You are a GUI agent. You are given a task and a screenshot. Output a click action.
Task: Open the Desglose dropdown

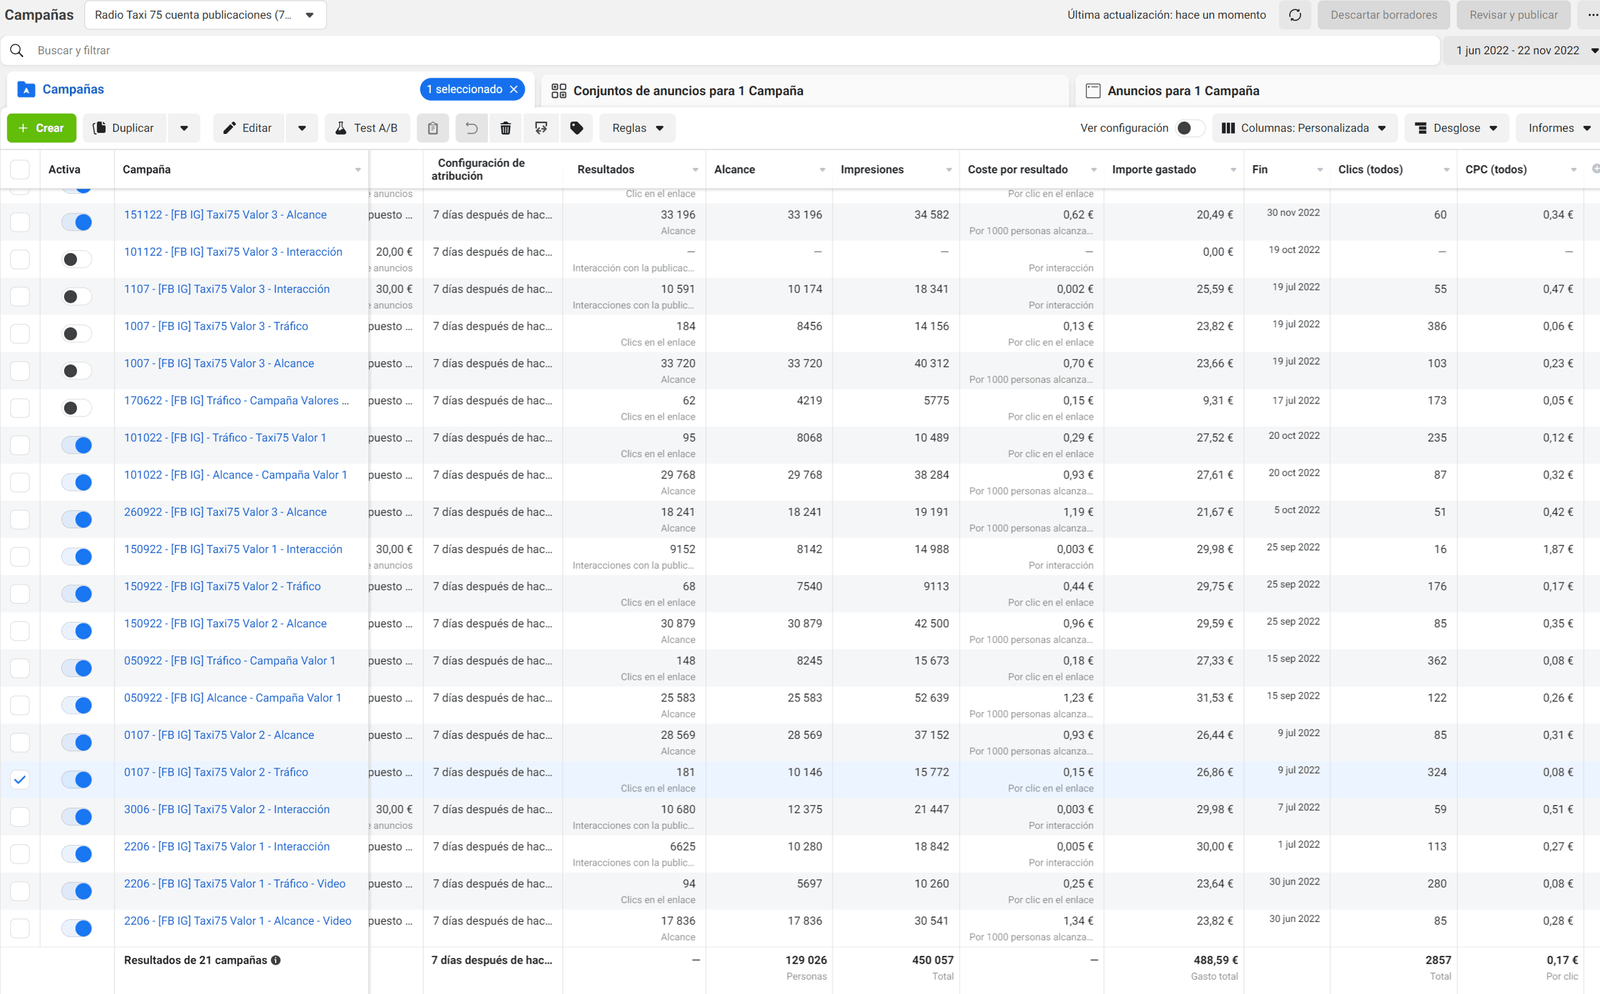(x=1456, y=128)
